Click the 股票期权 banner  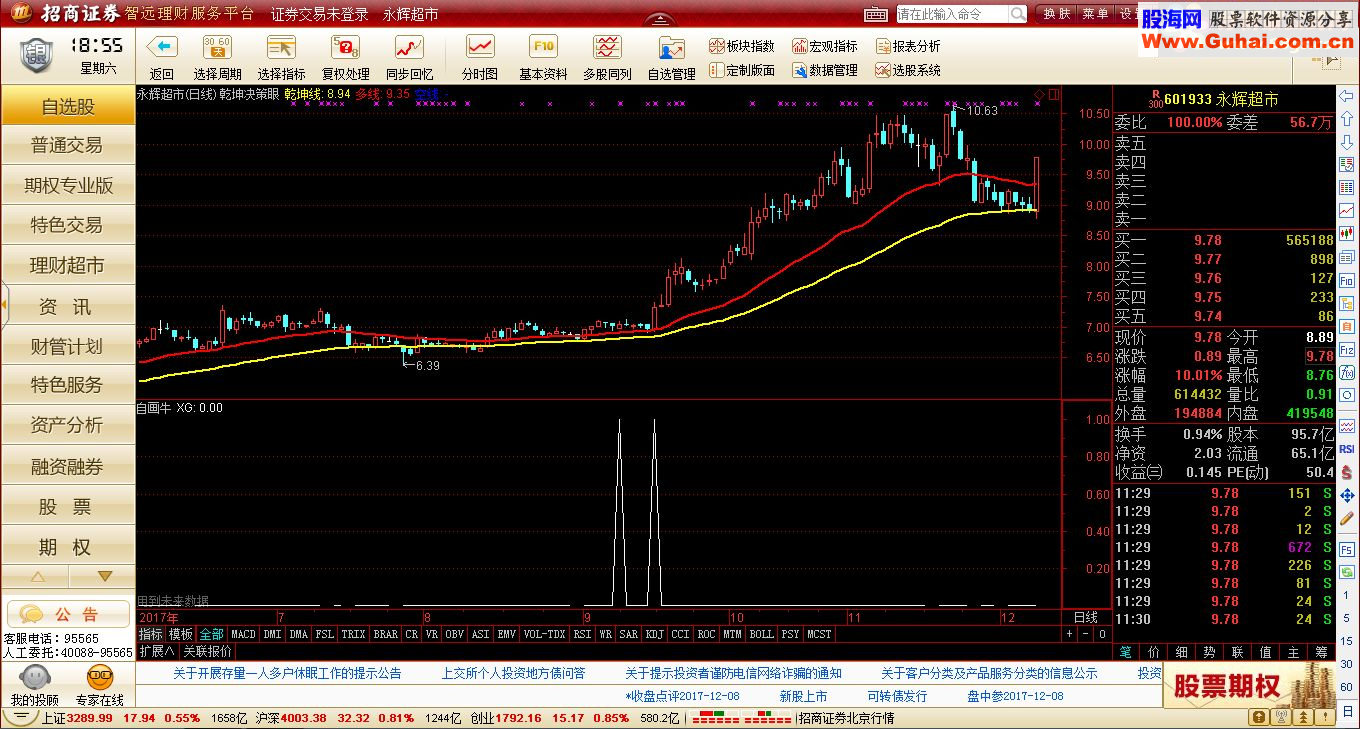tap(1248, 686)
